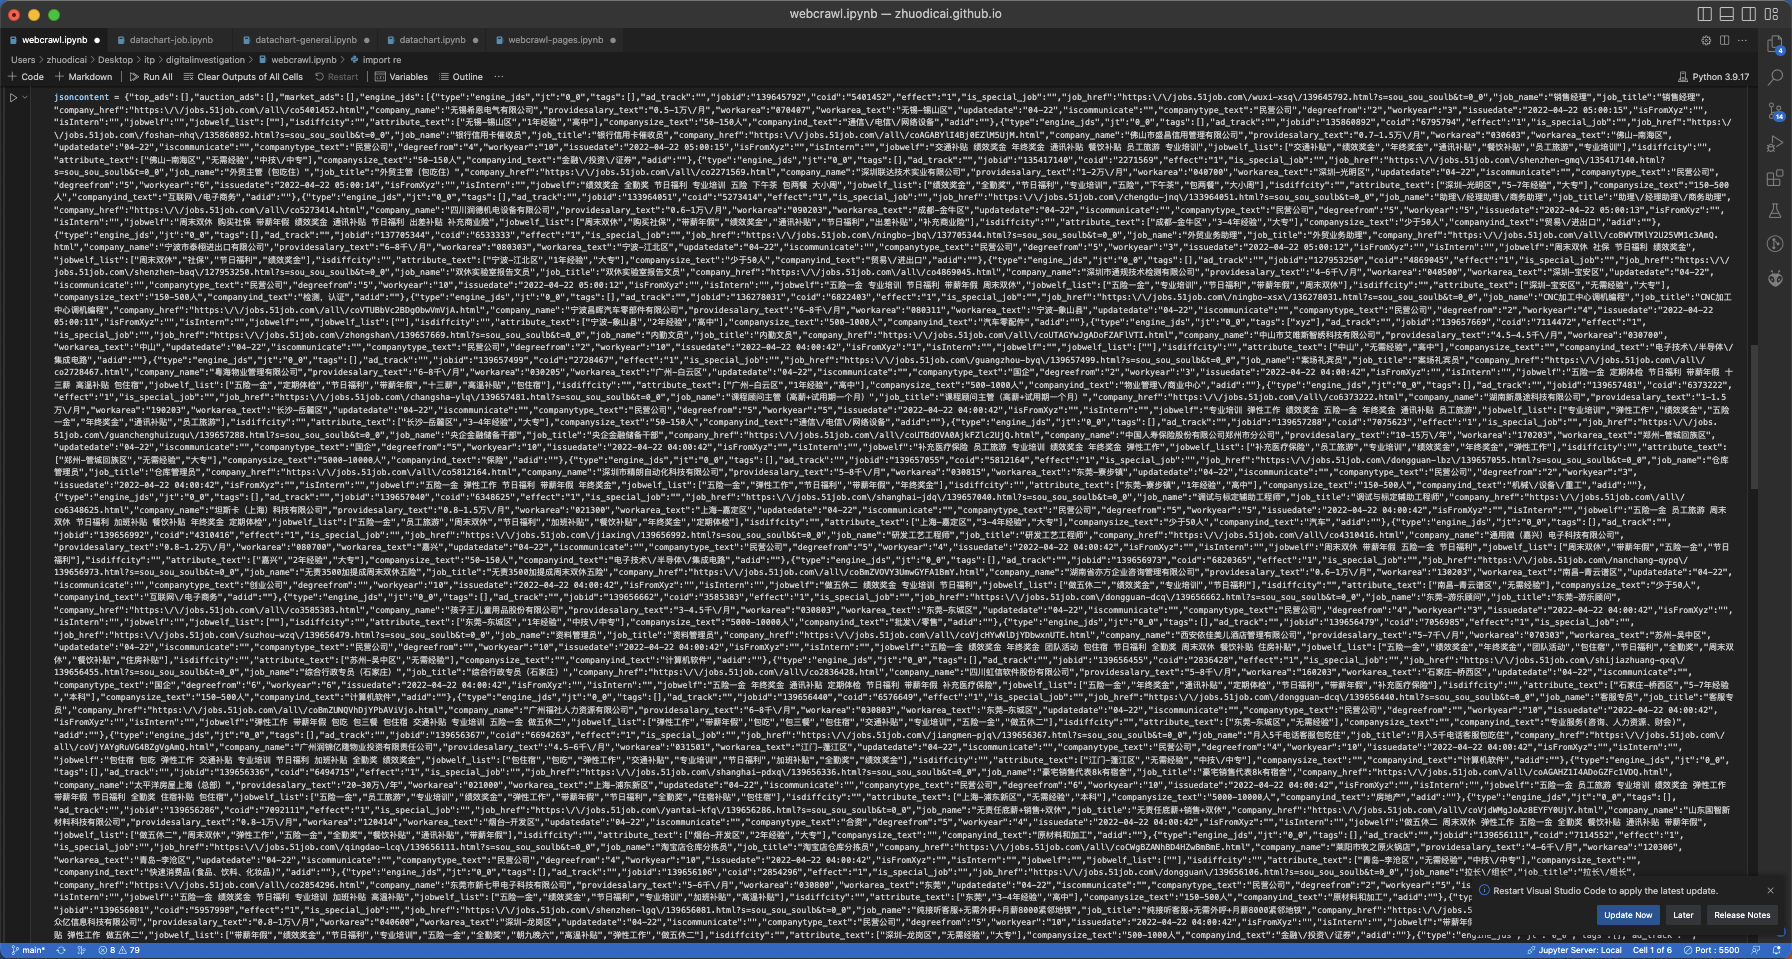Click the notebook settings gear icon
Image resolution: width=1792 pixels, height=959 pixels.
point(1706,40)
